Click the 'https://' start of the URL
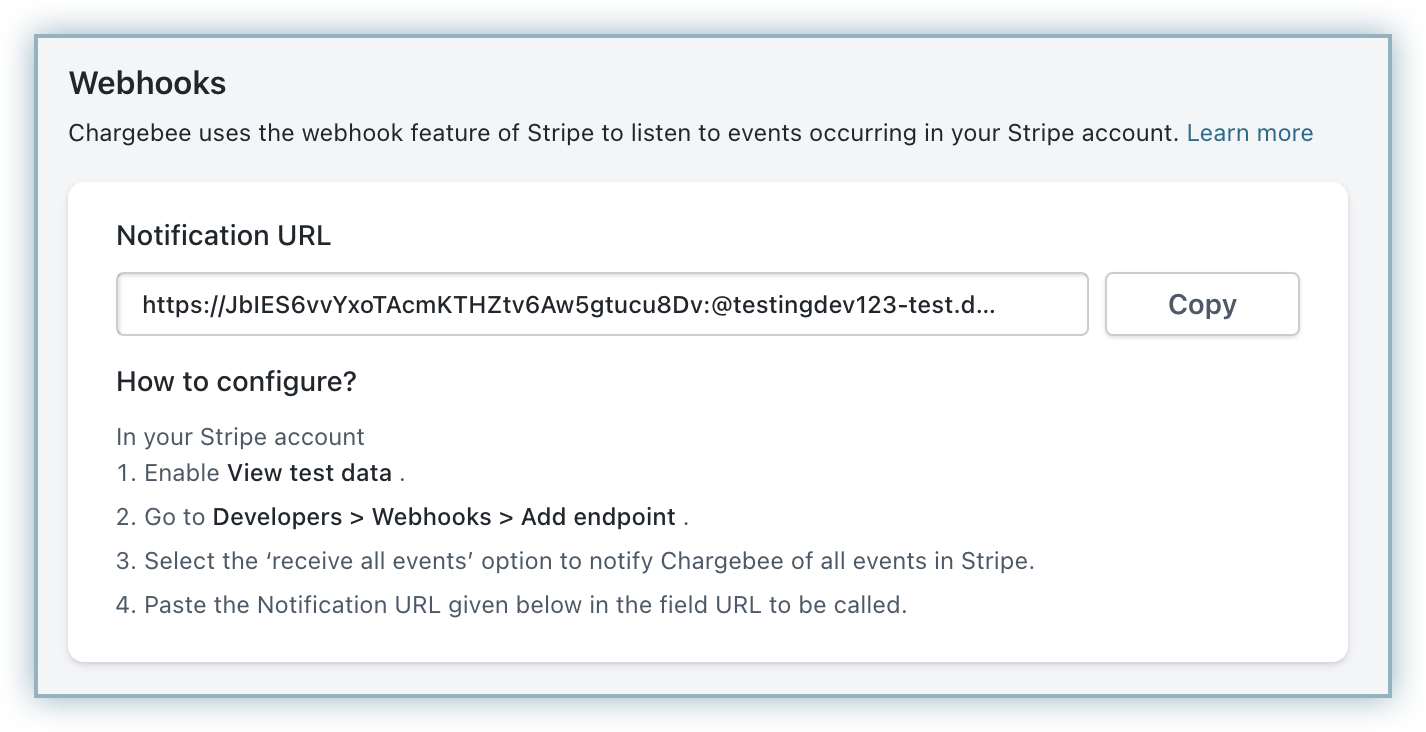This screenshot has width=1426, height=732. click(x=171, y=304)
